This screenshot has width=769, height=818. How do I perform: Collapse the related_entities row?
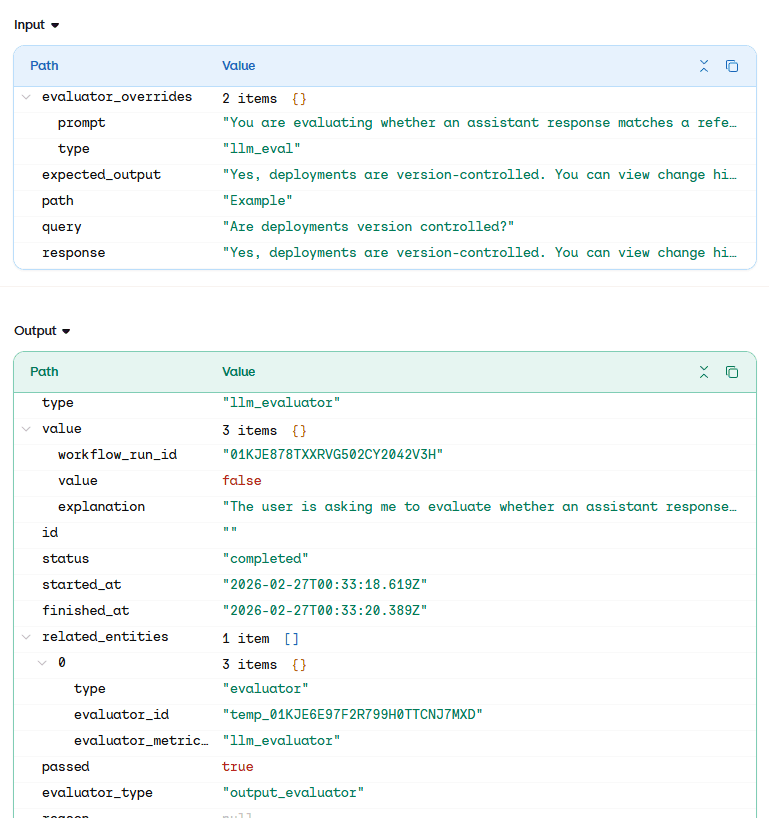pos(26,637)
